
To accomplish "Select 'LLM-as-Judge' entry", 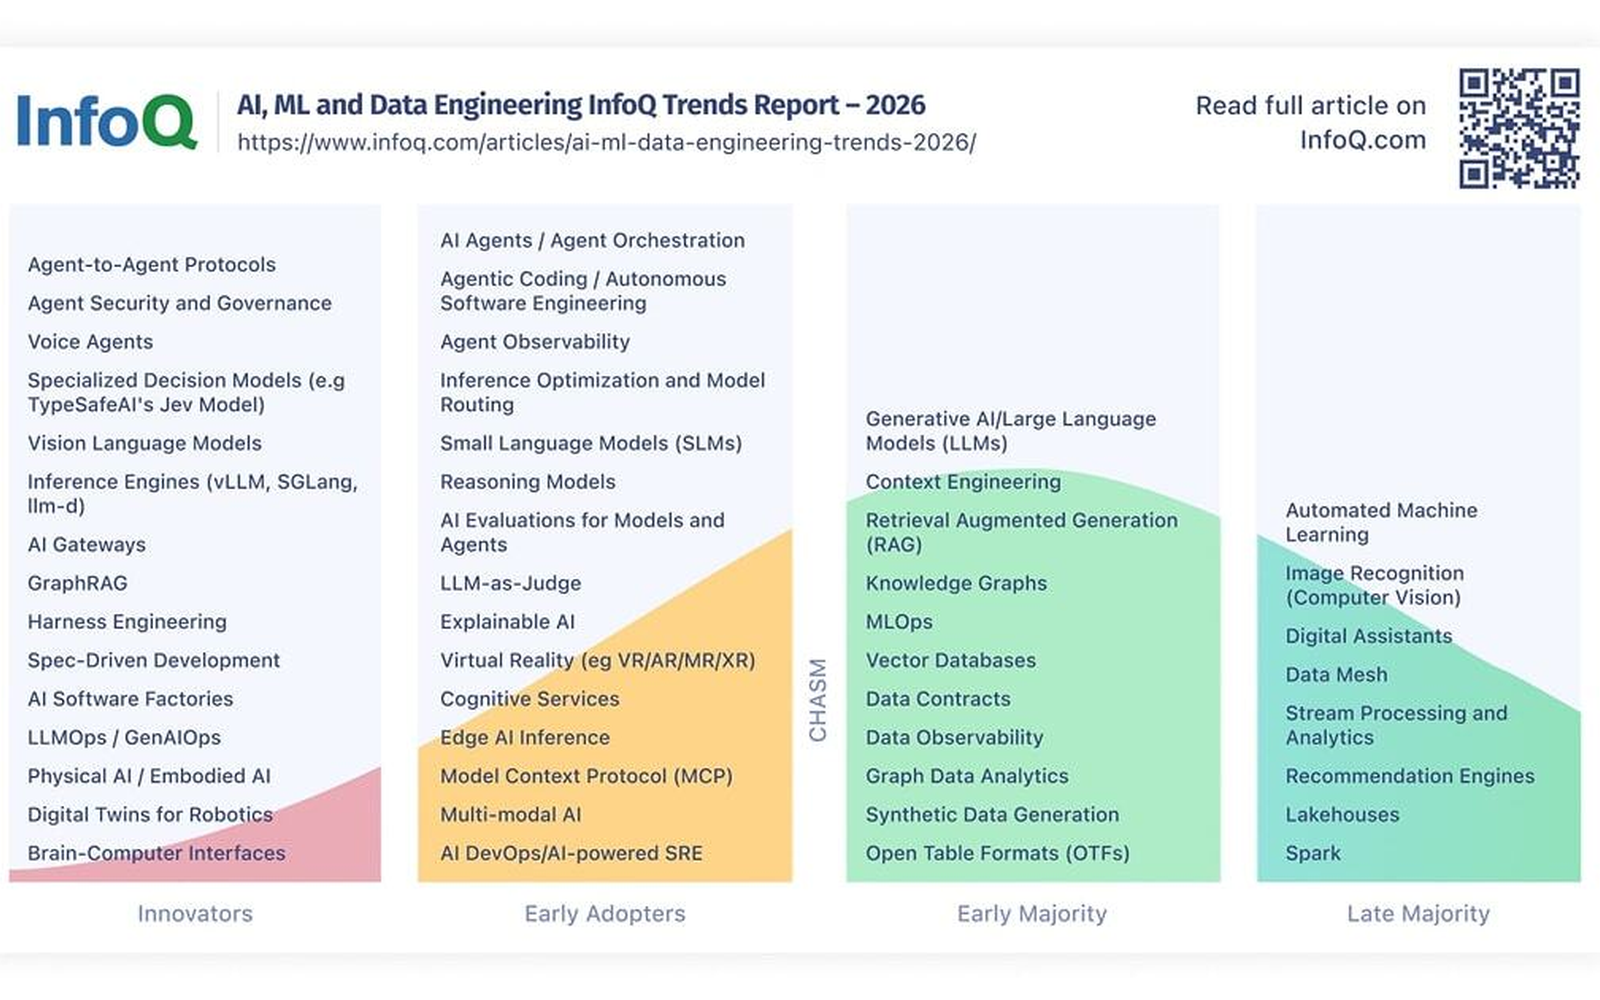I will coord(511,583).
